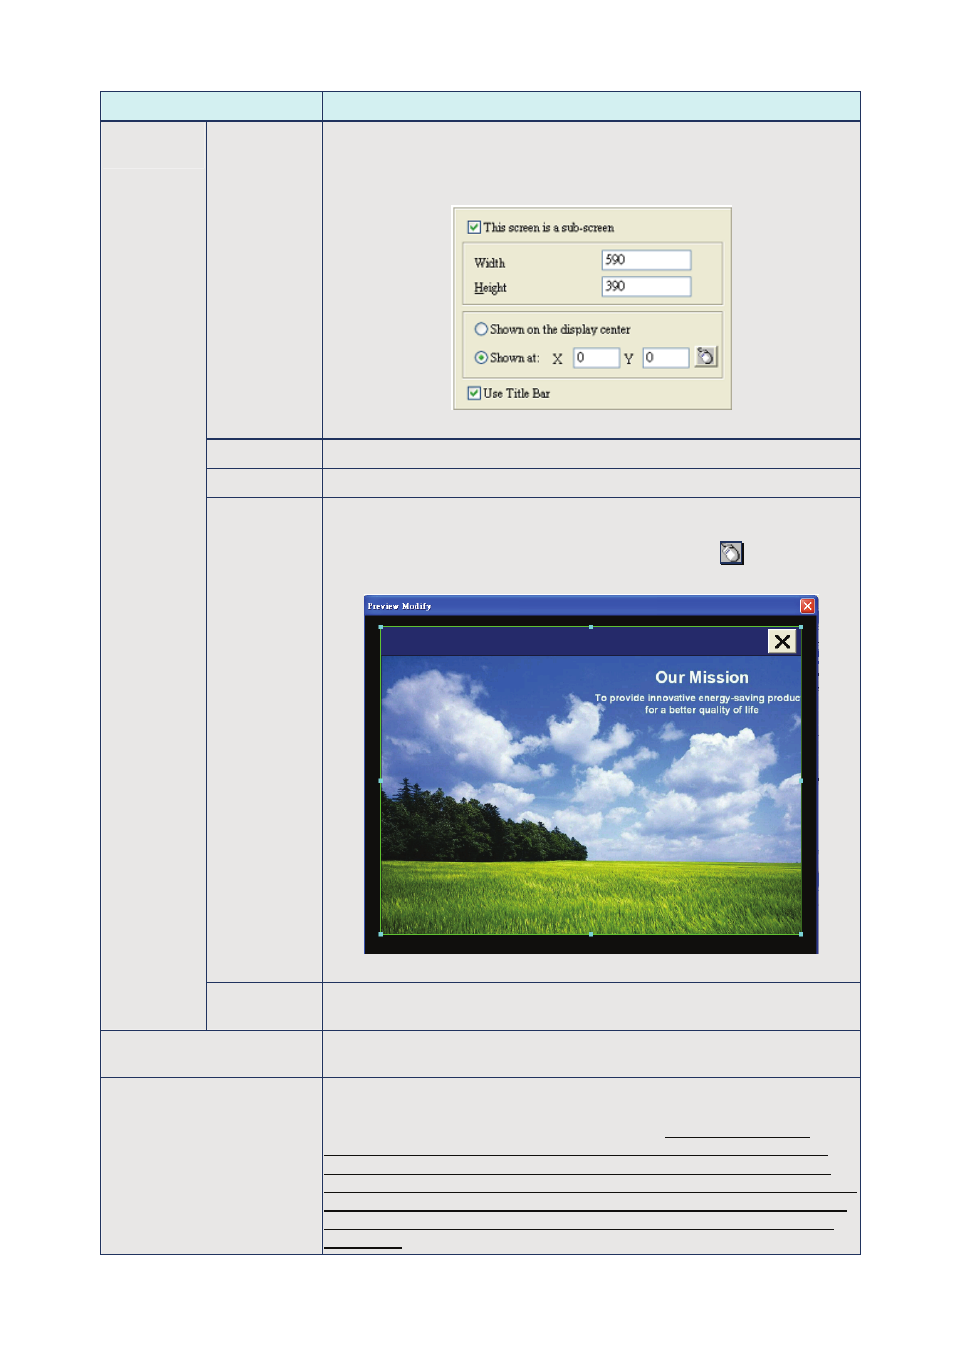This screenshot has width=954, height=1350.
Task: Click the 'for a better quality of life' text
Action: click(701, 710)
